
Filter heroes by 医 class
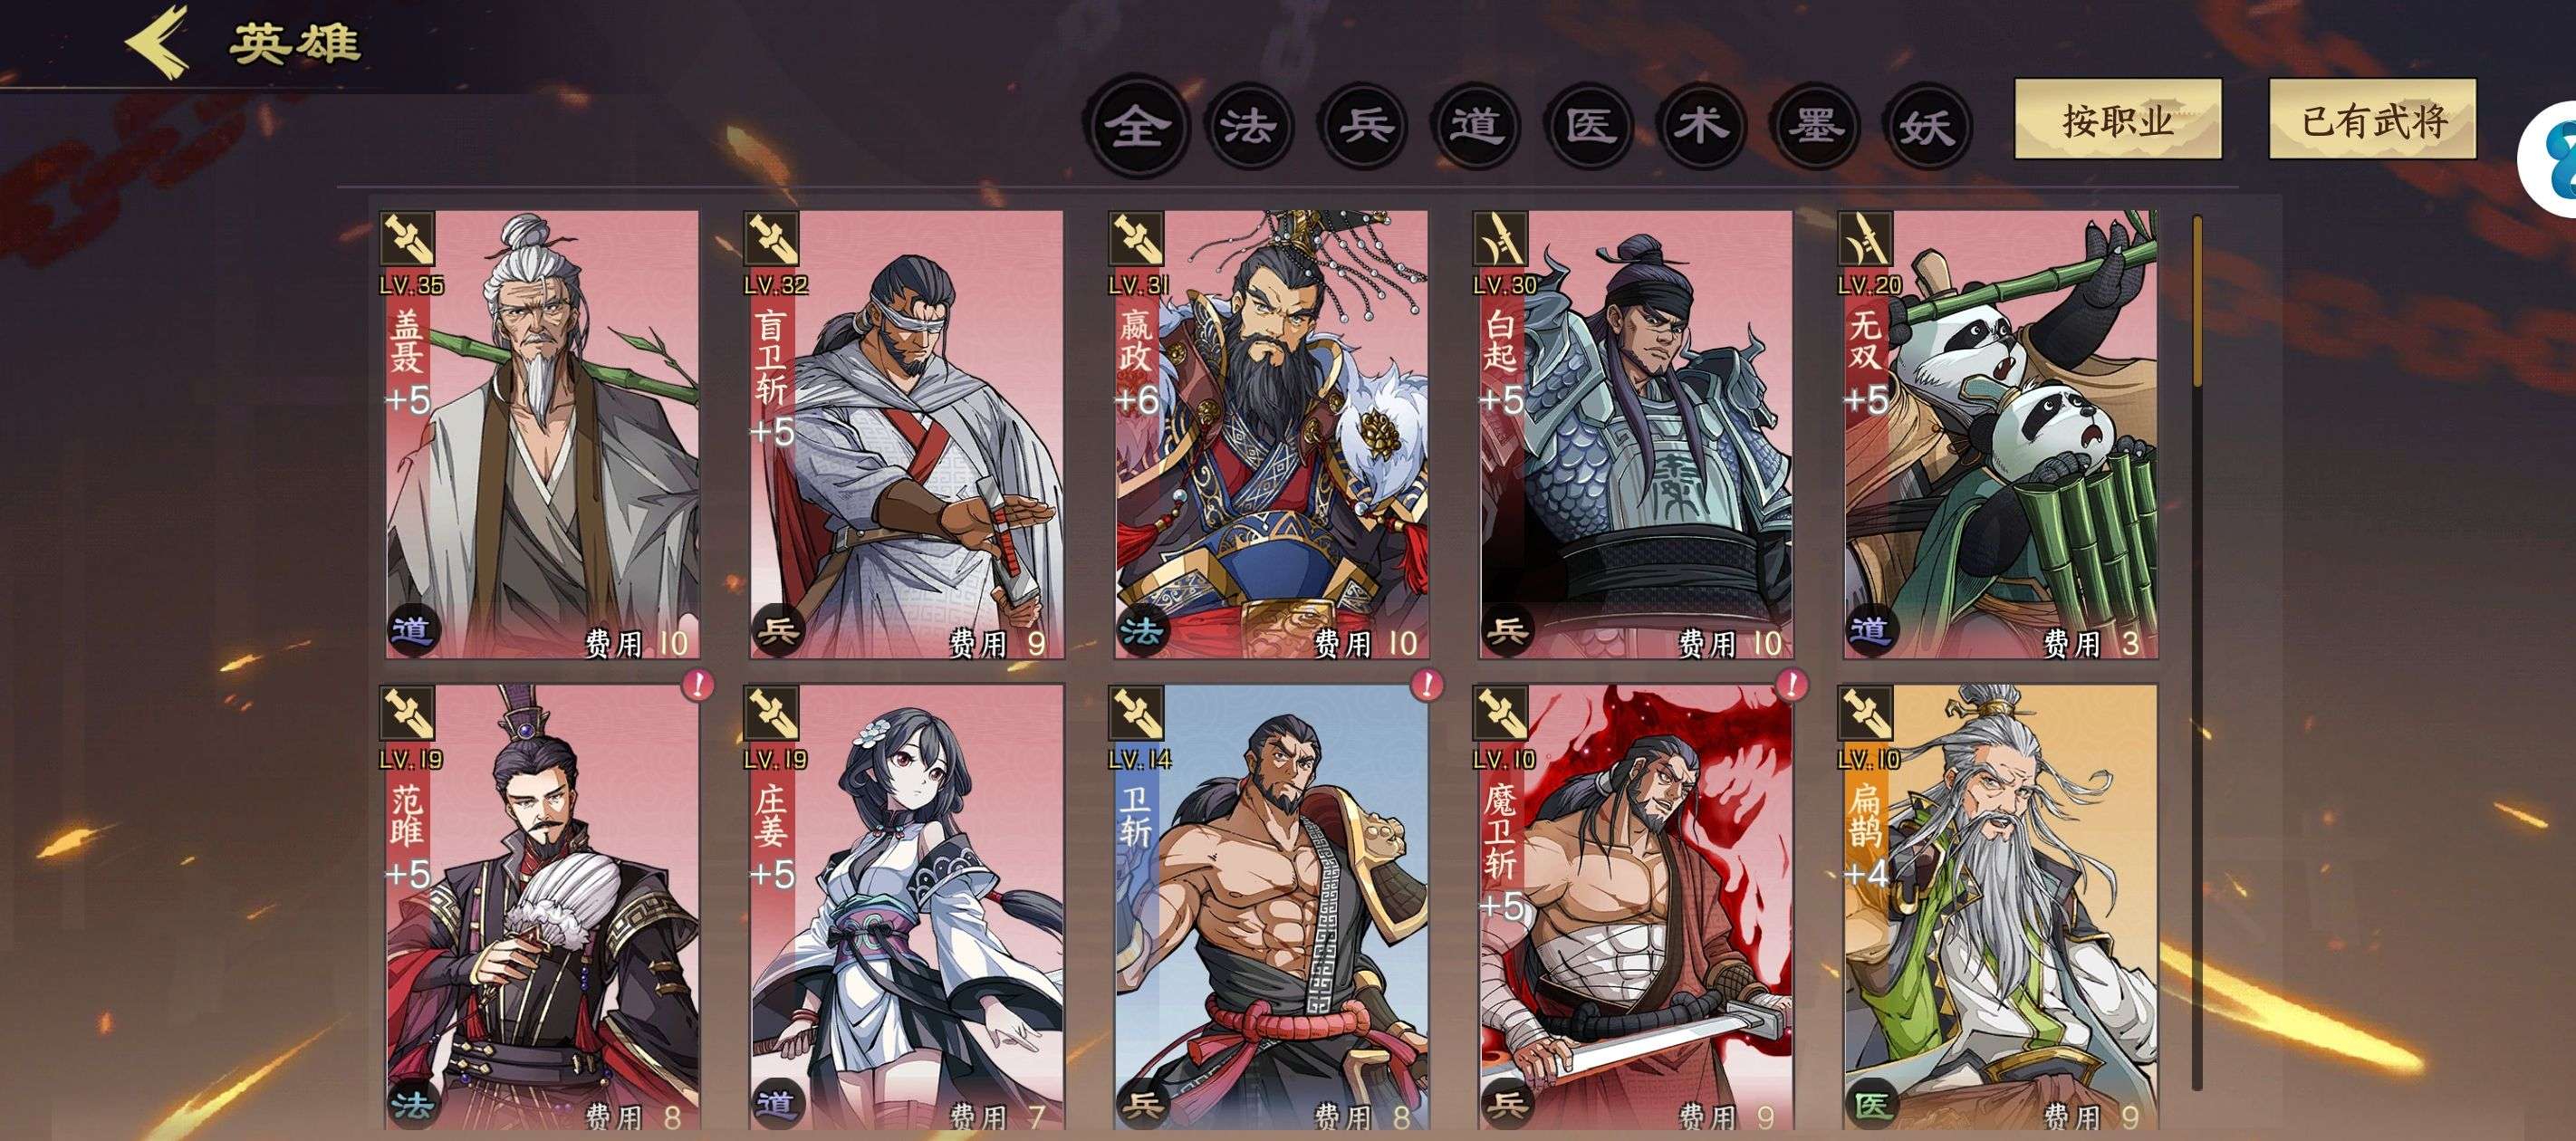tap(1590, 127)
